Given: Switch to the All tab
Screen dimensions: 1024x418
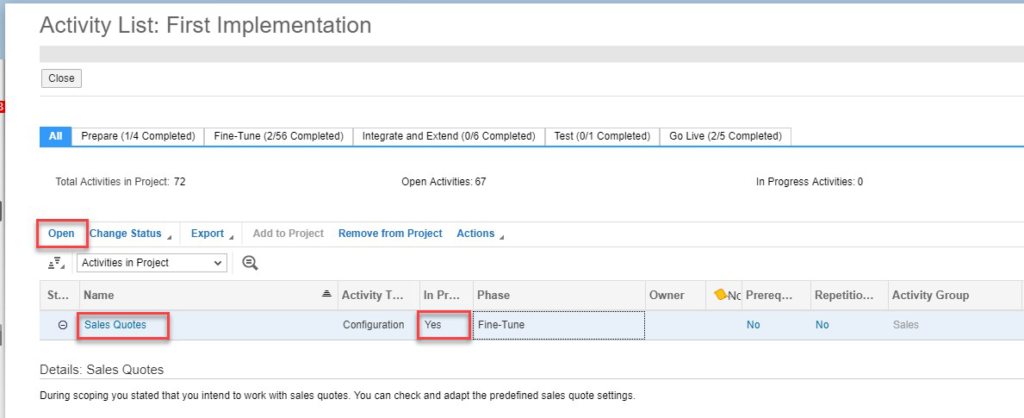Looking at the screenshot, I should (56, 136).
